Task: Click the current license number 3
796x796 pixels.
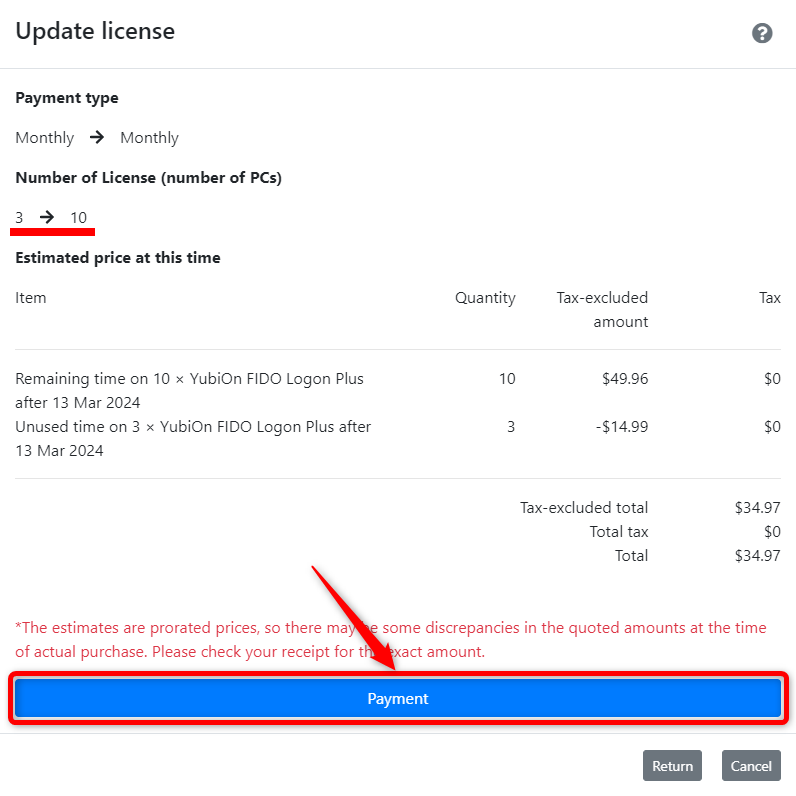Action: [x=19, y=218]
